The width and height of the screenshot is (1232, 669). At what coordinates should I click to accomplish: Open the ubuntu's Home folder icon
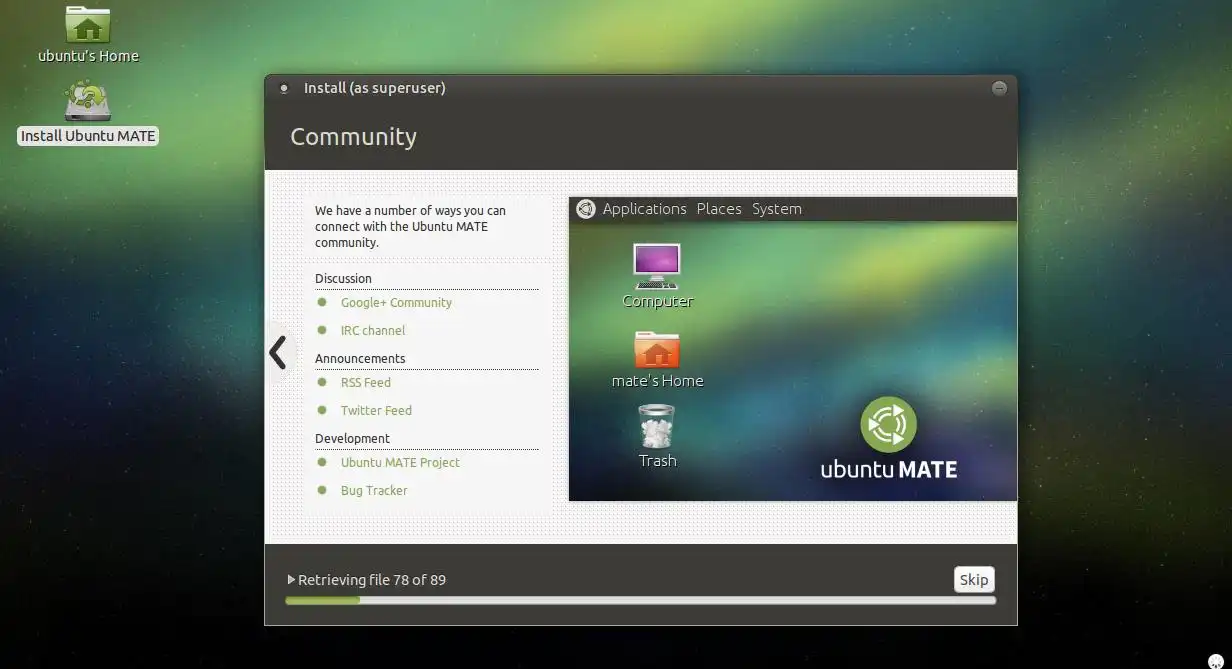[x=88, y=24]
